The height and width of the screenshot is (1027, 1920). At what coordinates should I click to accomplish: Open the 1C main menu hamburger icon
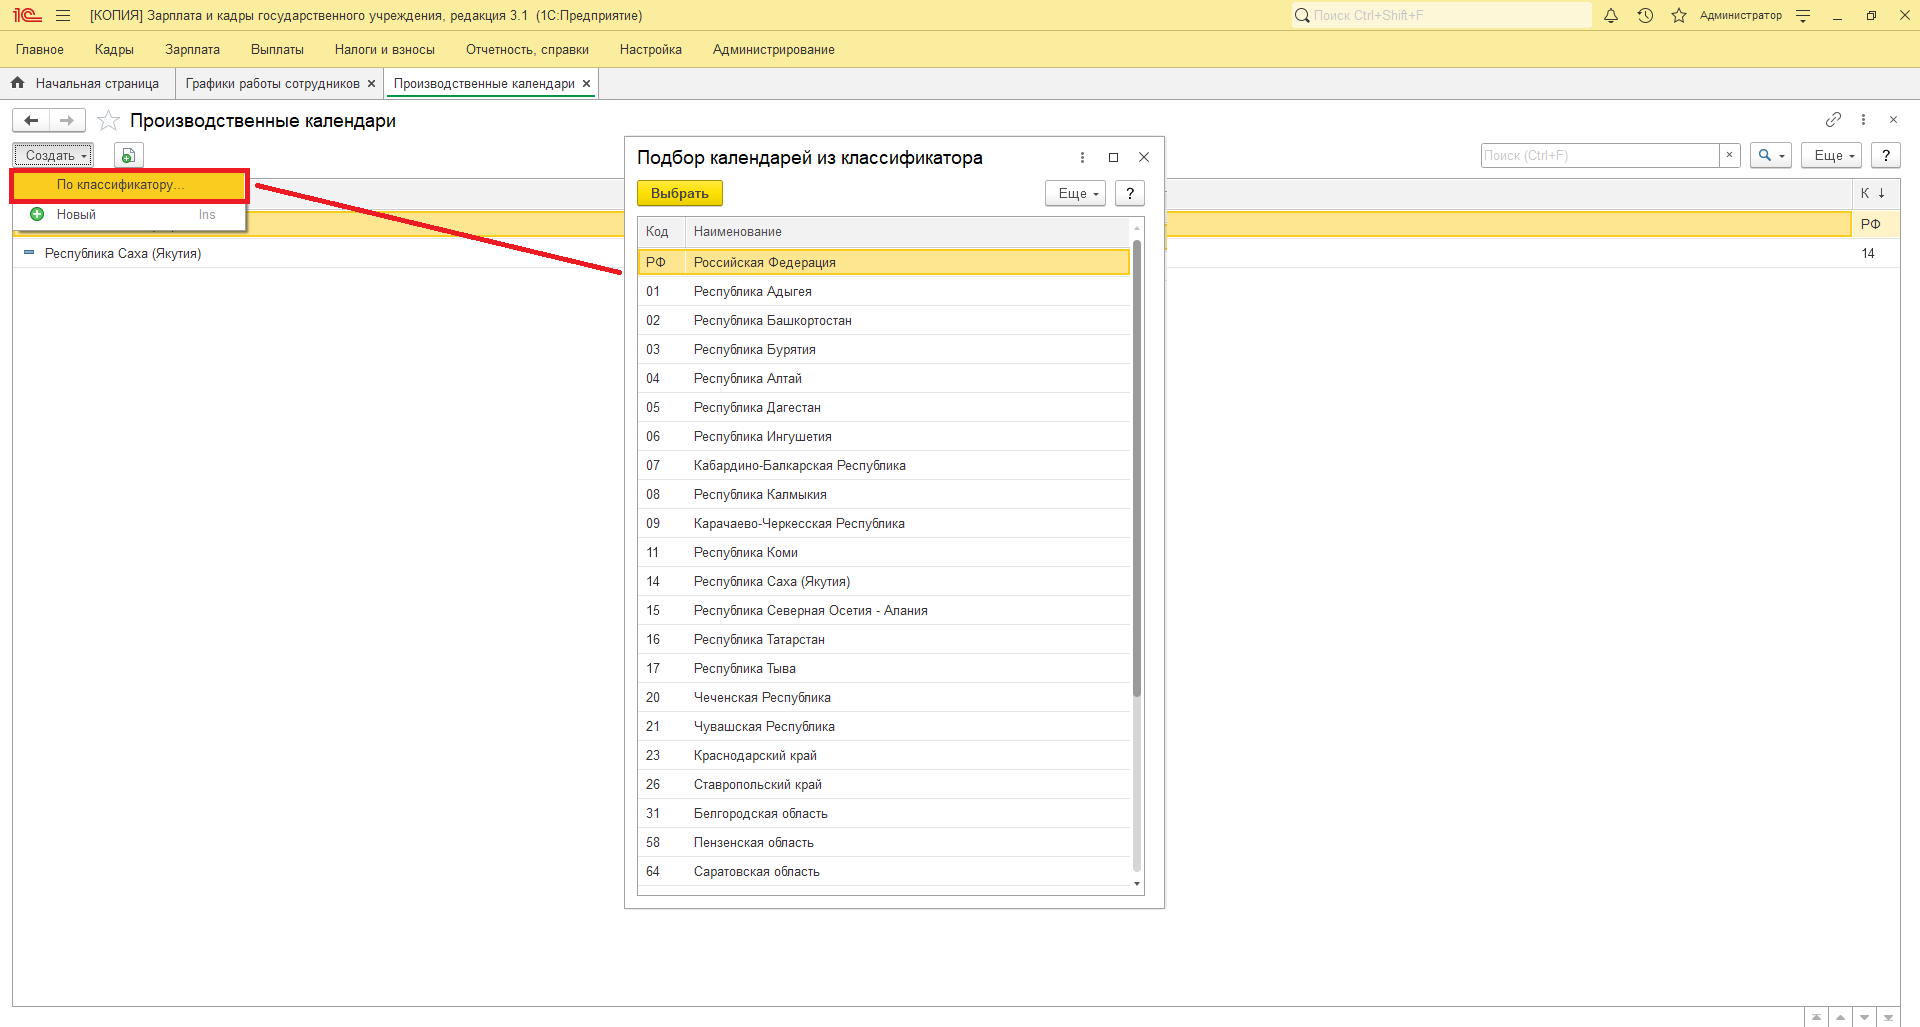click(x=63, y=15)
